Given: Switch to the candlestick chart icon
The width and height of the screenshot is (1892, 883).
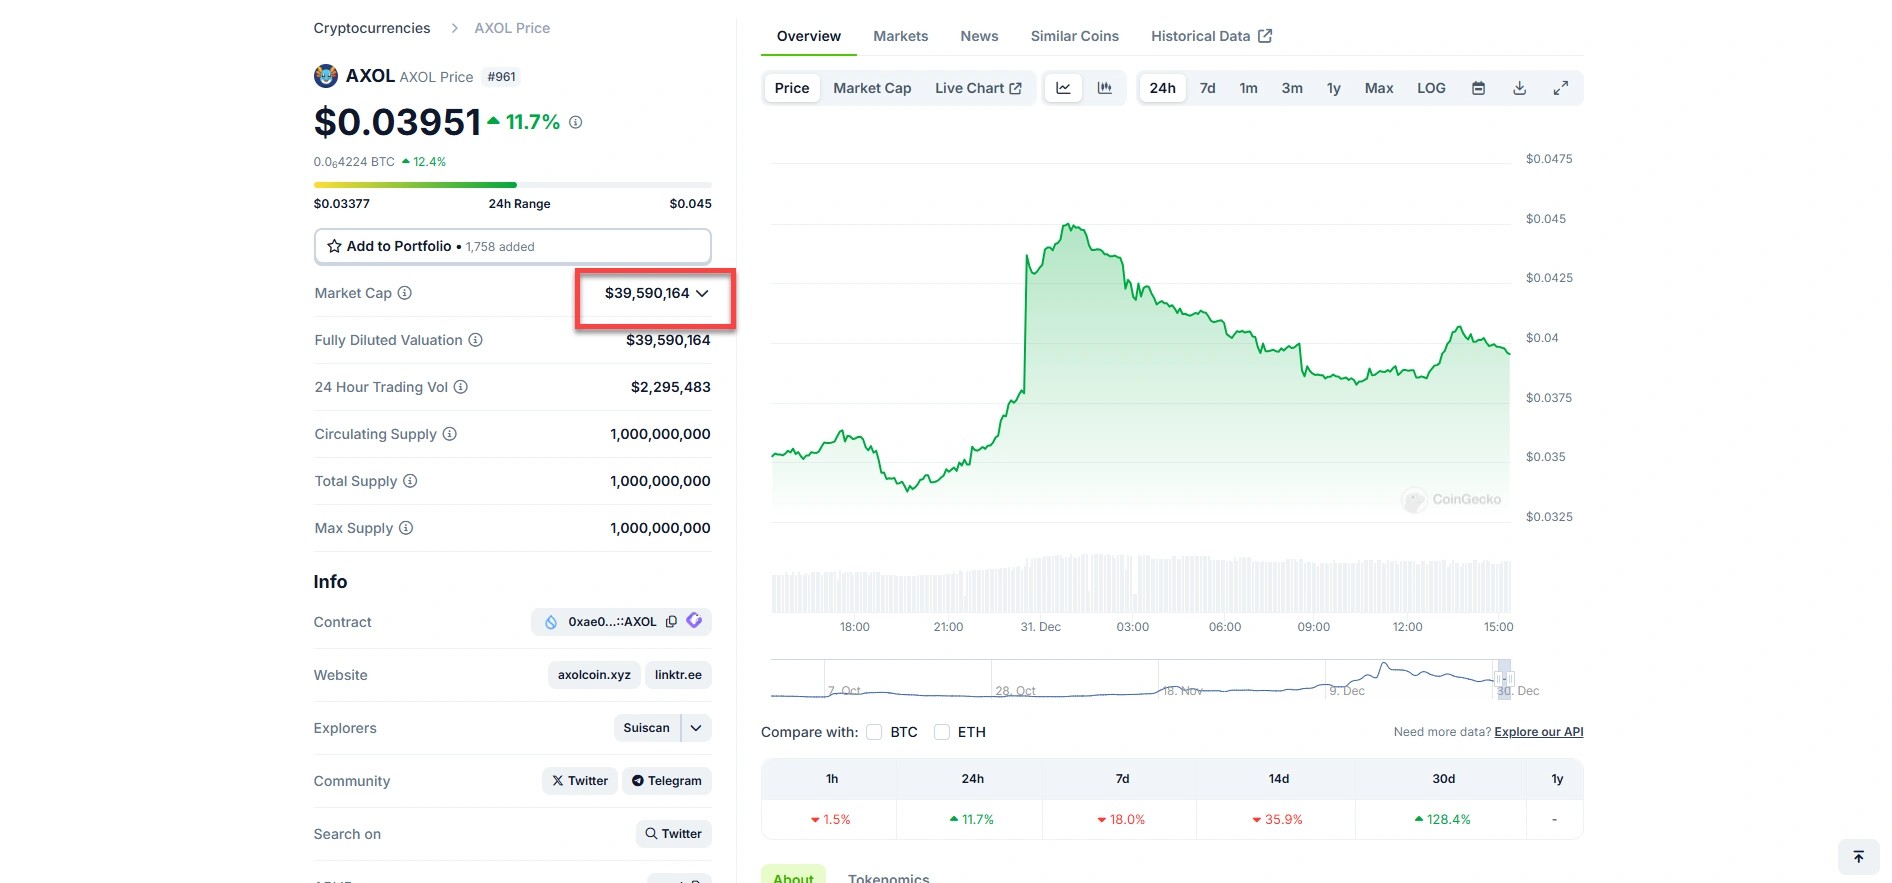Looking at the screenshot, I should coord(1104,88).
